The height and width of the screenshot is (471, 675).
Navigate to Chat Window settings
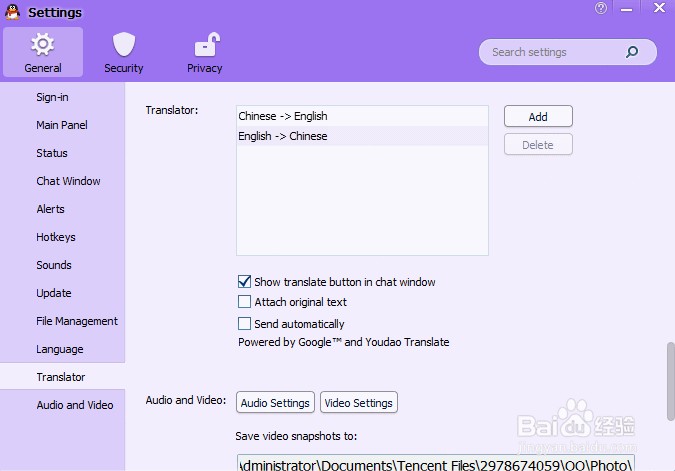[68, 181]
